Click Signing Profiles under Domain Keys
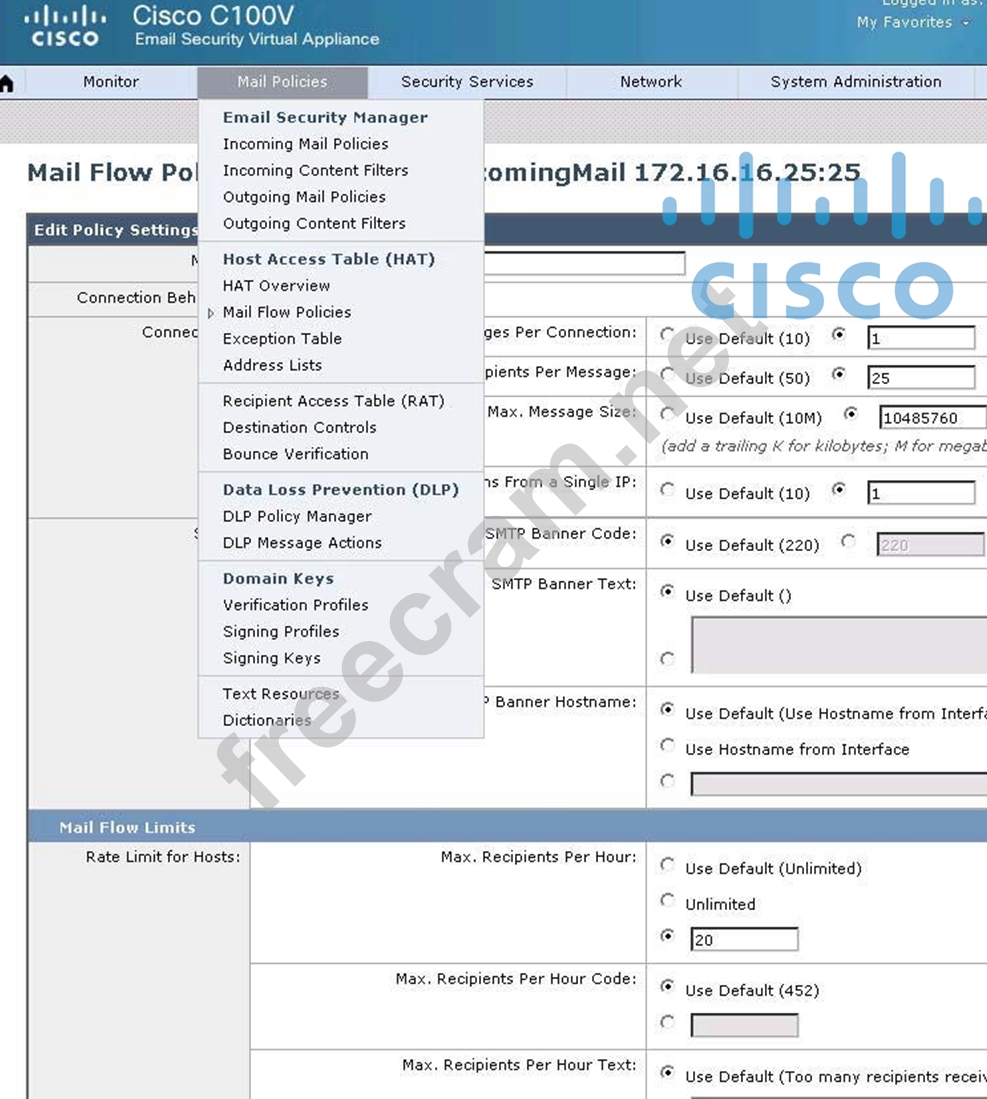This screenshot has height=1099, width=987. coord(281,631)
